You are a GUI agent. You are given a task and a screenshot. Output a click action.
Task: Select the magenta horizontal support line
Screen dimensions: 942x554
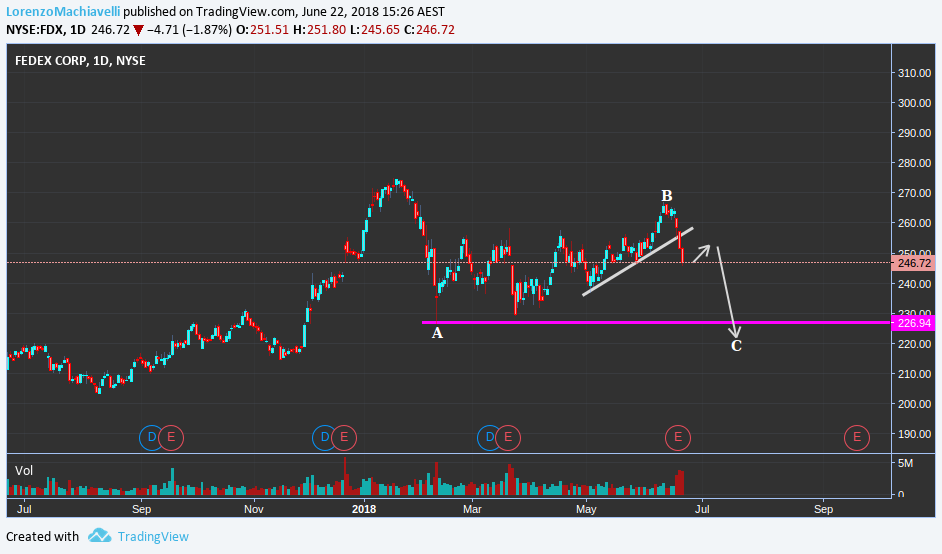click(657, 323)
